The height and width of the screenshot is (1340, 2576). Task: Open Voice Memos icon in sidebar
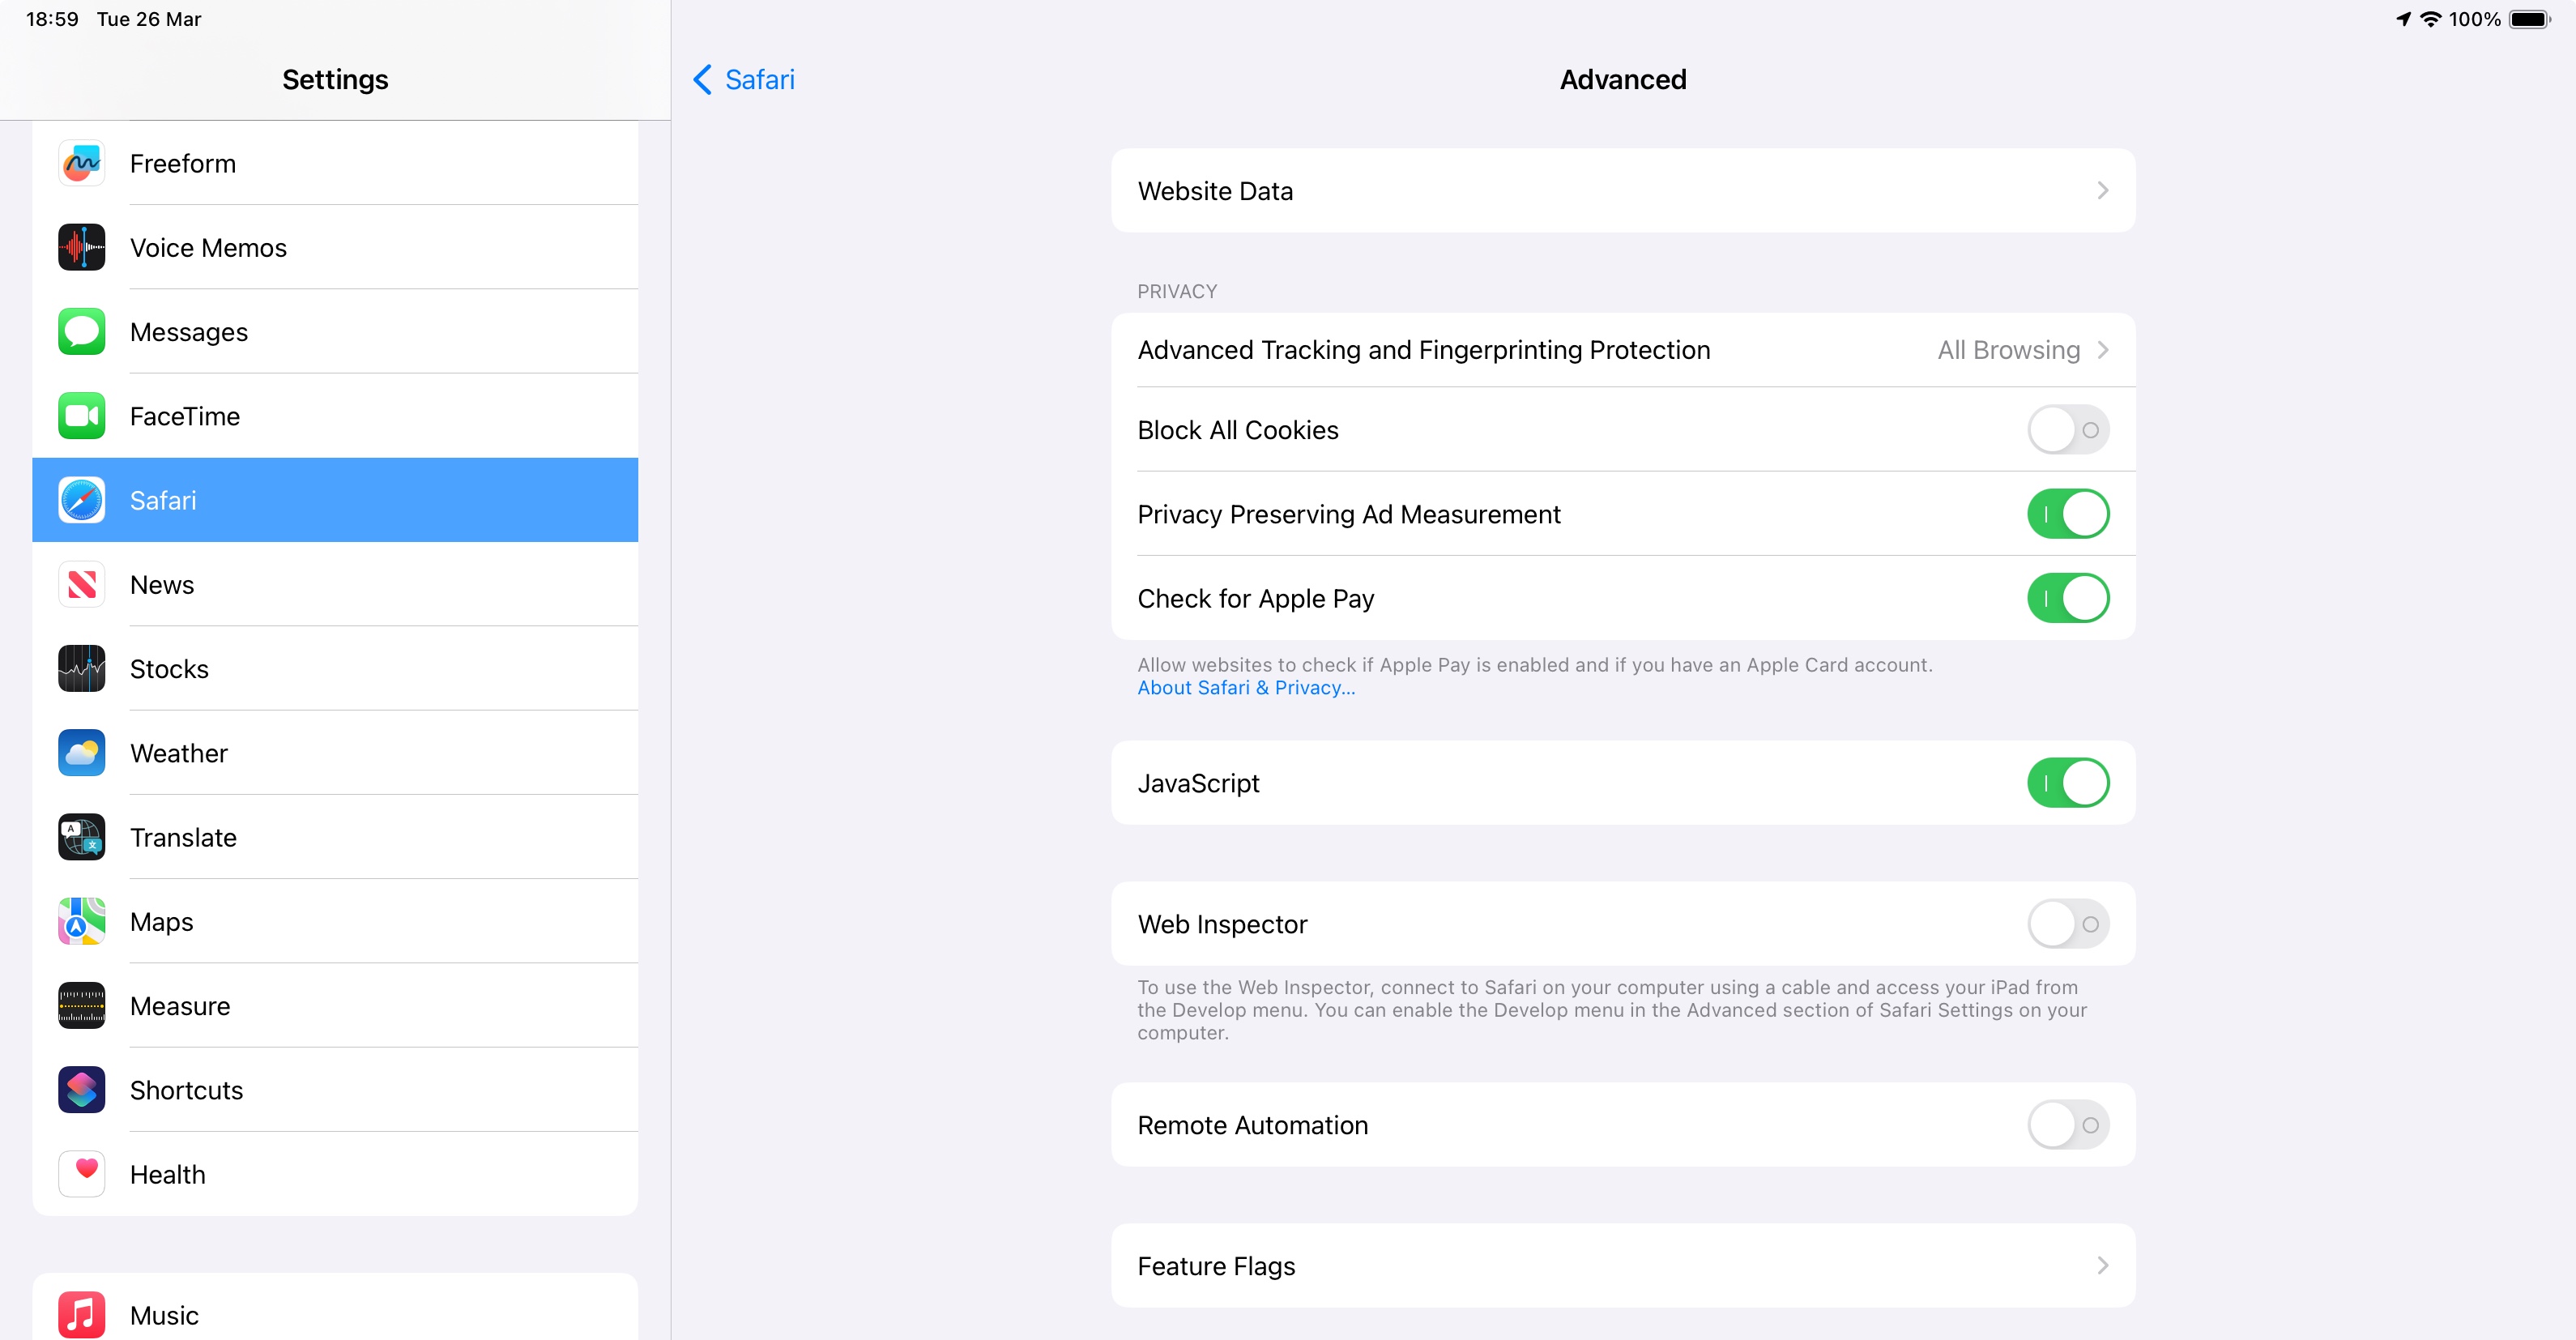81,248
